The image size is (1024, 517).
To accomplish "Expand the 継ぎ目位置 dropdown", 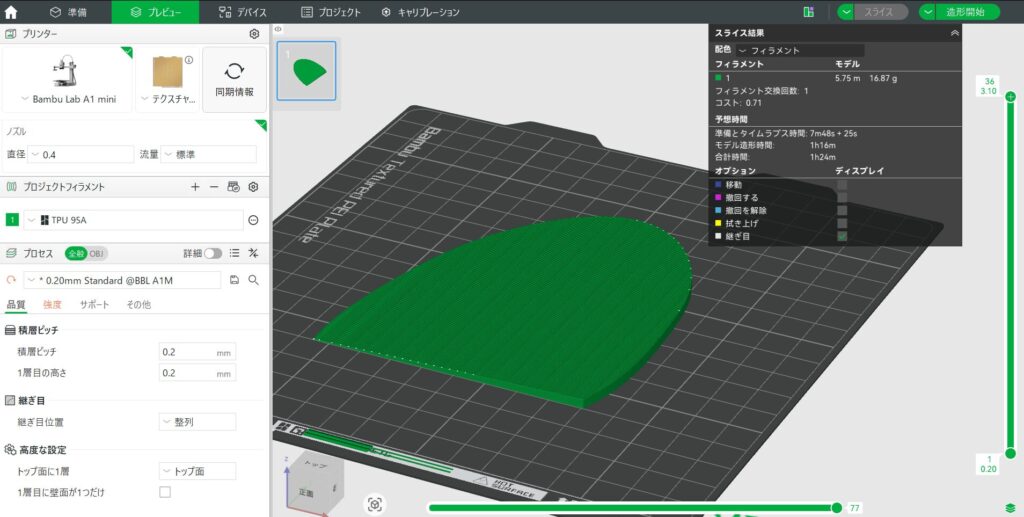I will pos(197,422).
